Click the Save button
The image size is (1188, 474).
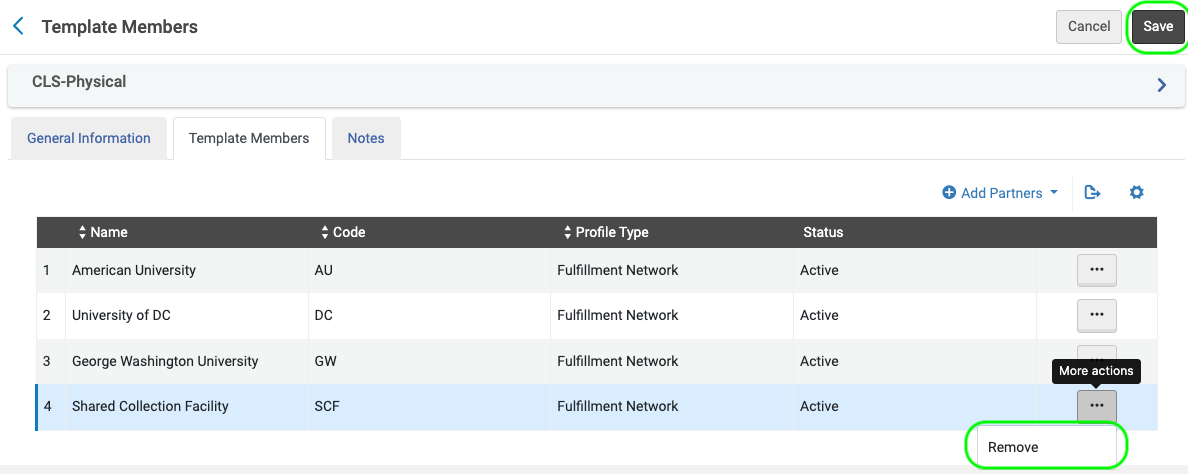coord(1158,27)
